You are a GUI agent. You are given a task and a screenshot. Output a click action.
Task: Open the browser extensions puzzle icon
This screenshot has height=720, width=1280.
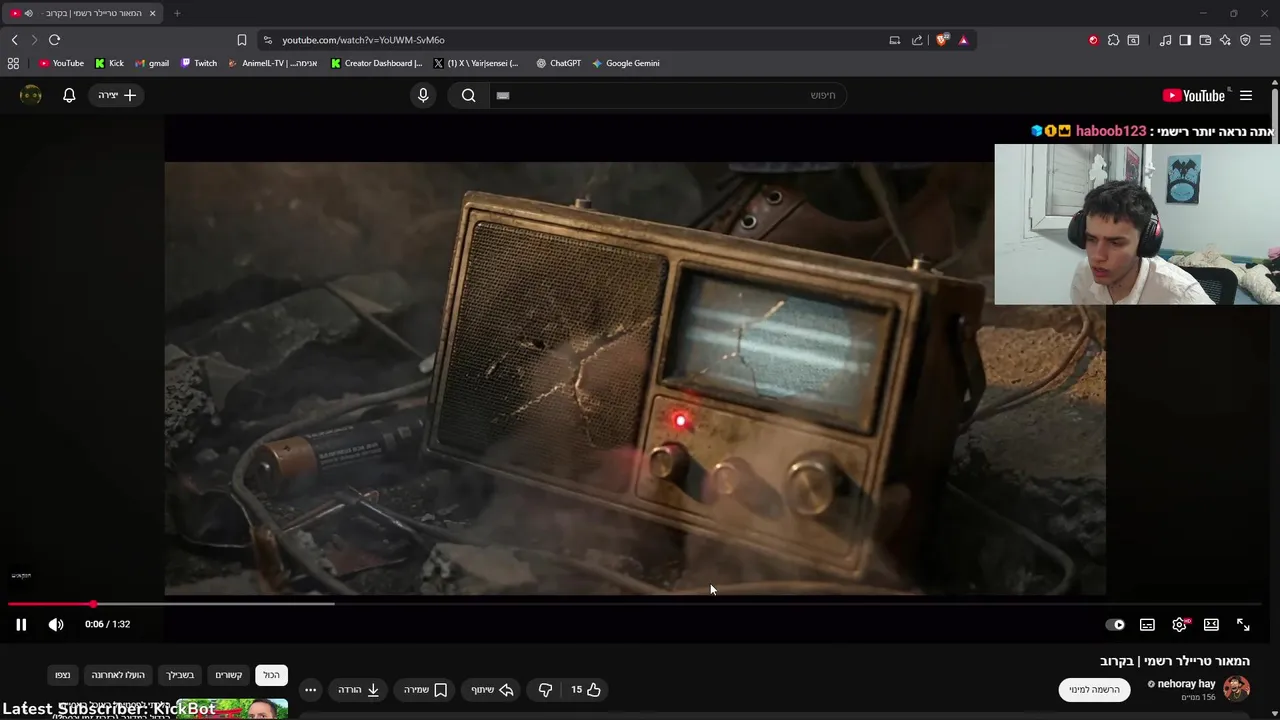1113,40
